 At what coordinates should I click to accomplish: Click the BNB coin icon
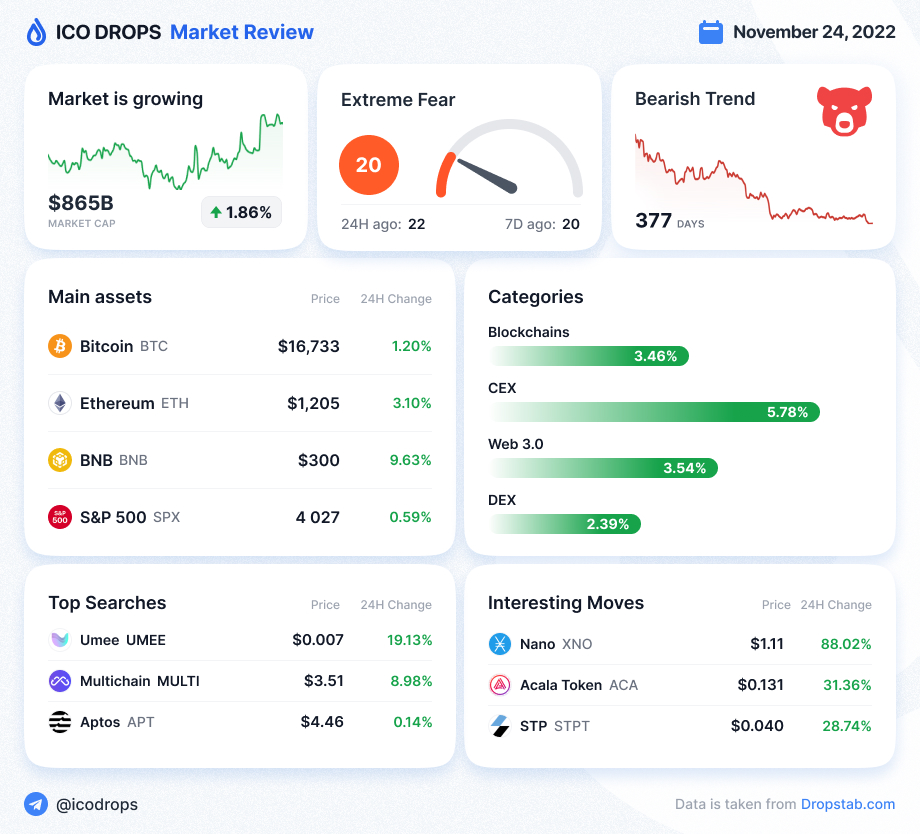(x=60, y=460)
